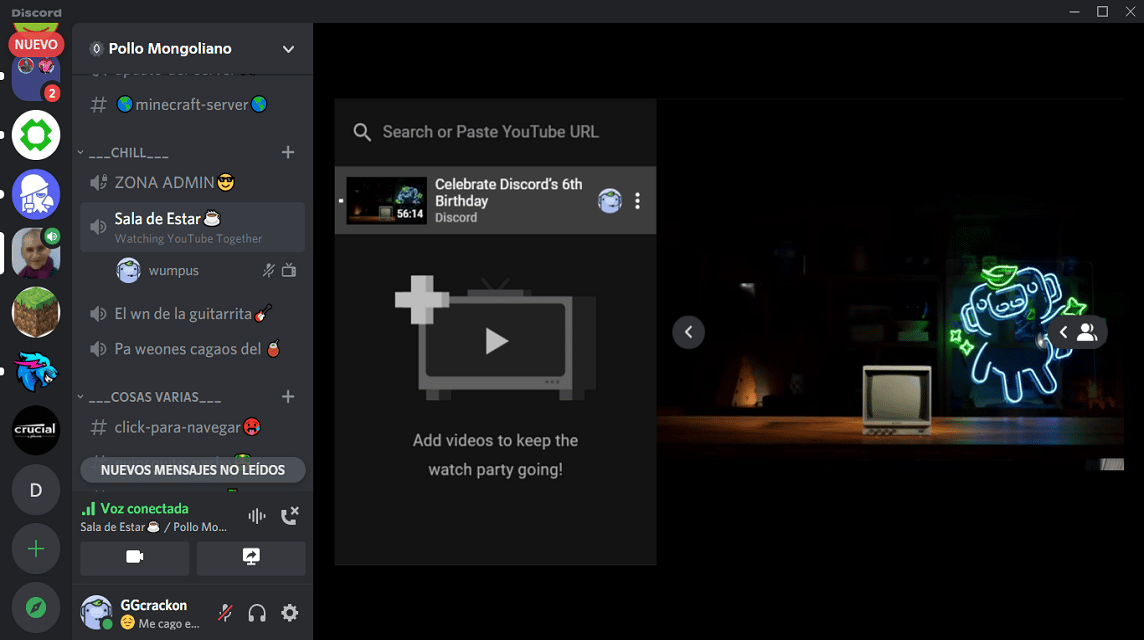Click wumpus user in voice channel

pos(173,270)
